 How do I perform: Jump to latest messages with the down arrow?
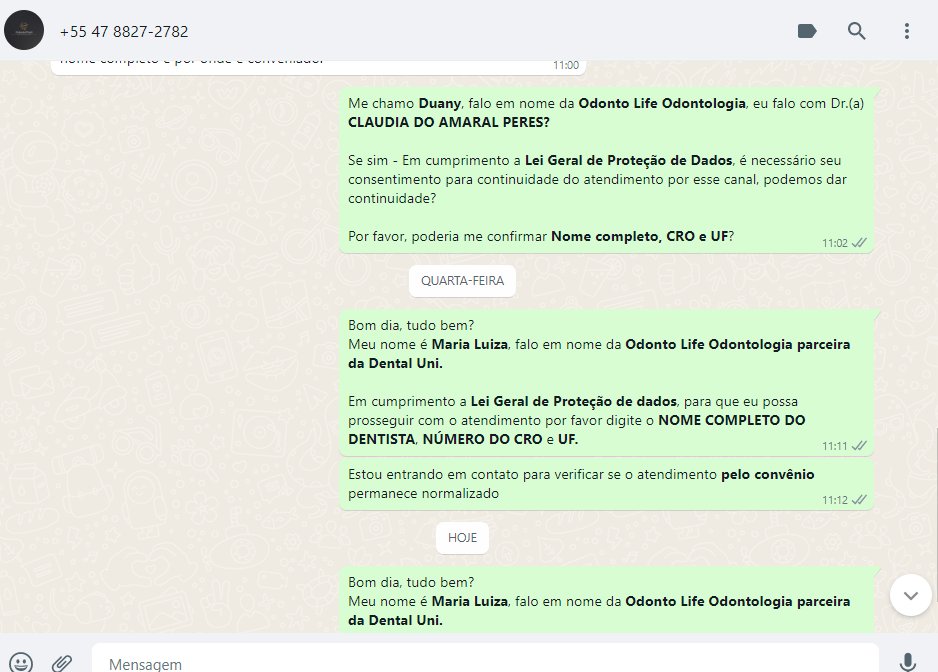click(x=910, y=595)
